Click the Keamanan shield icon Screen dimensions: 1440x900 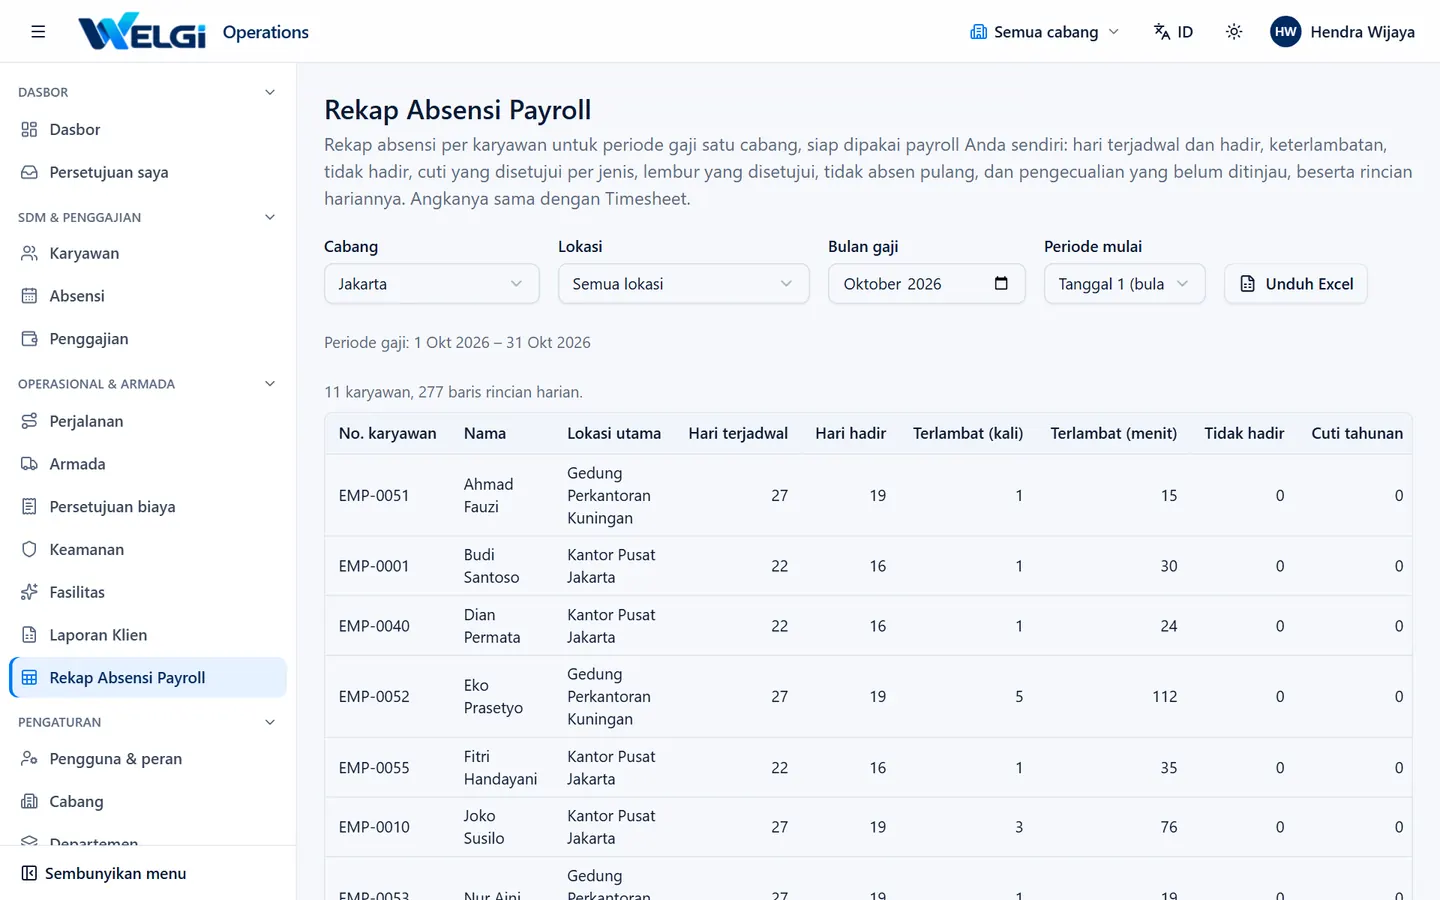[29, 550]
